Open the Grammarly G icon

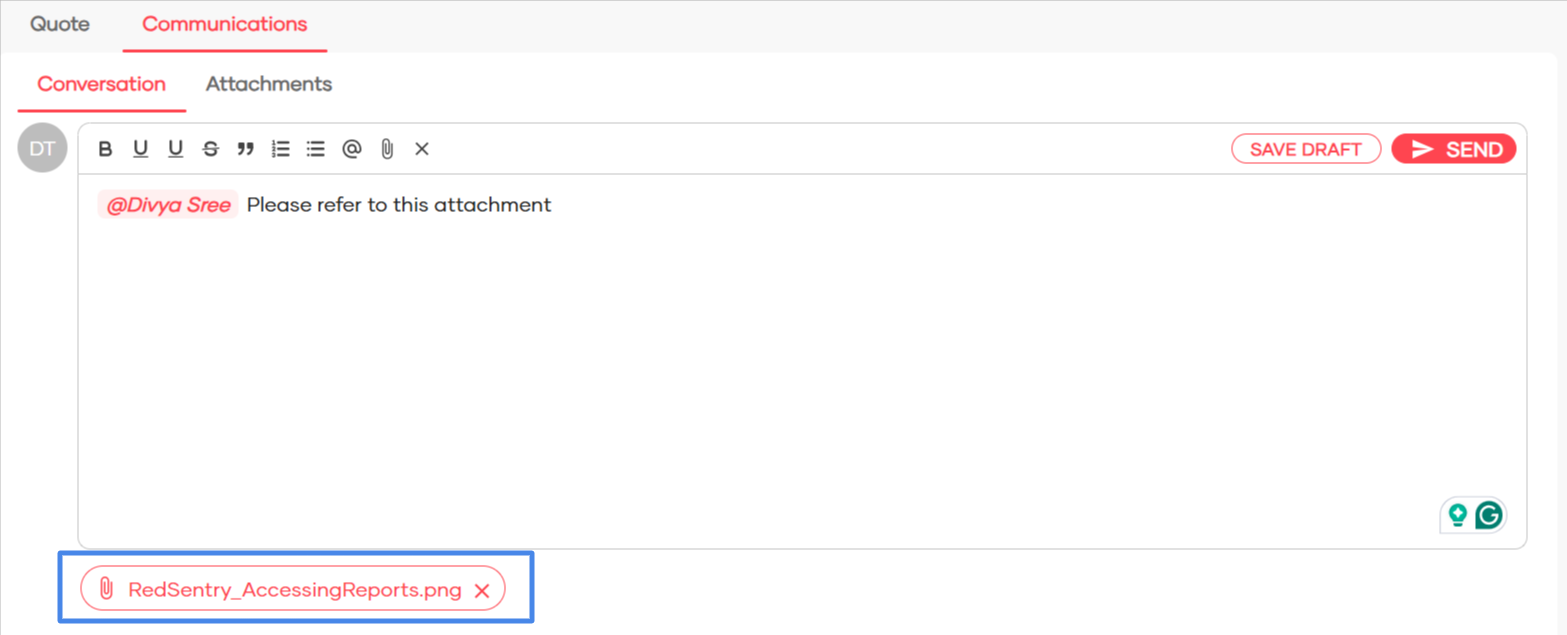click(x=1489, y=515)
